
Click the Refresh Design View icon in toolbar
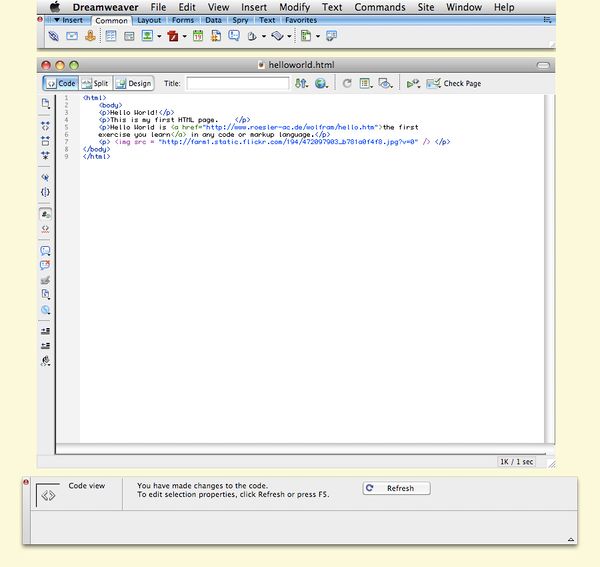347,84
